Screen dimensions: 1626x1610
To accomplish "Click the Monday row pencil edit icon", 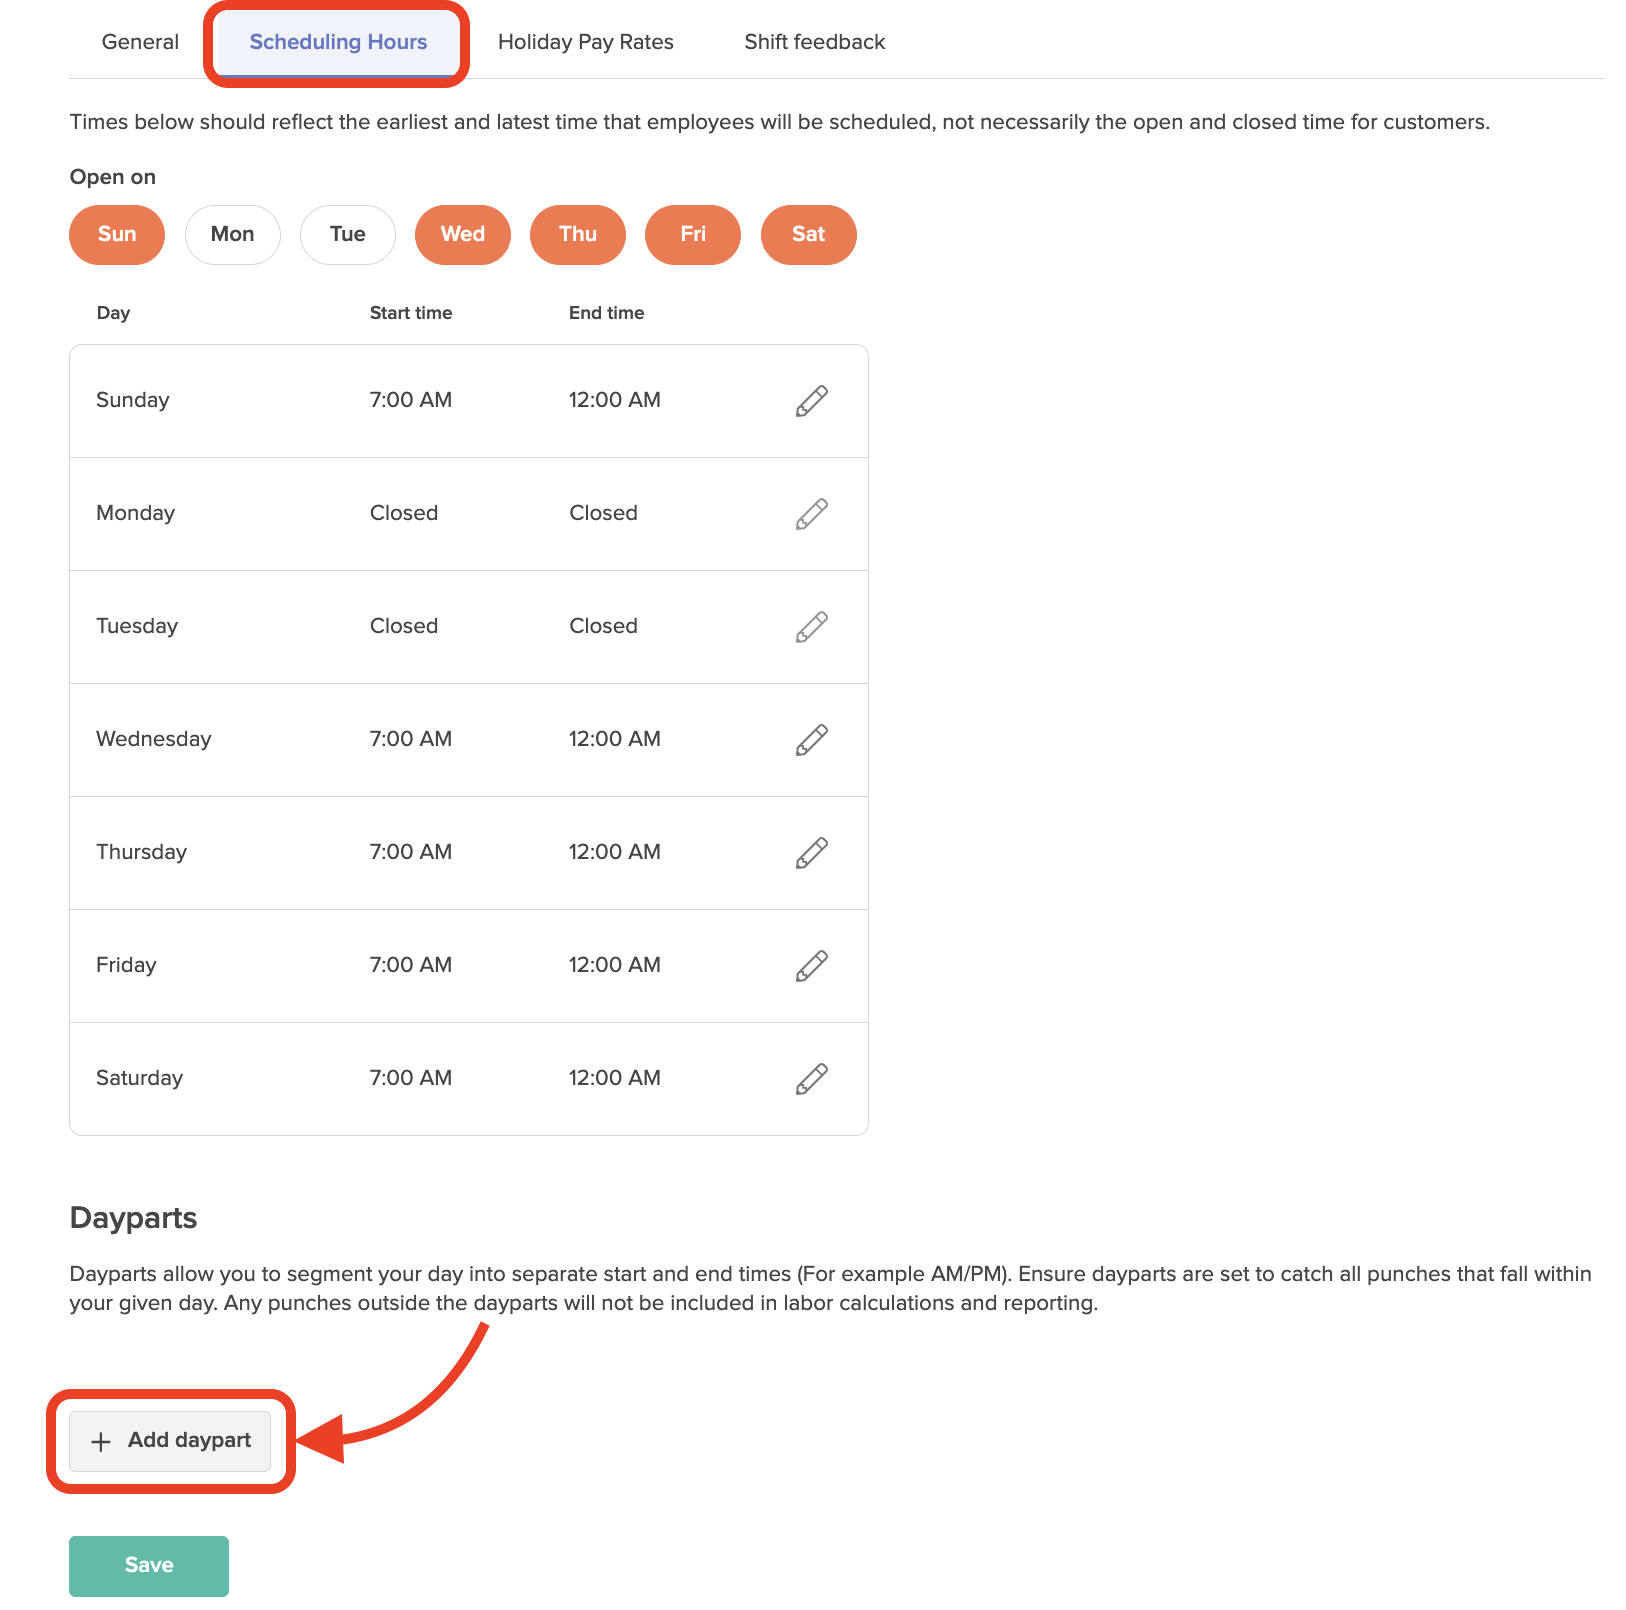I will 811,514.
